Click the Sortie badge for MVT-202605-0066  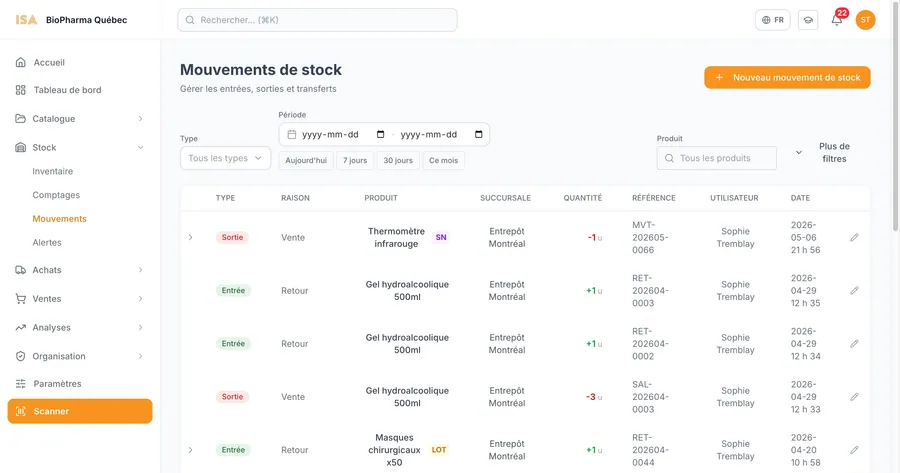pos(232,237)
